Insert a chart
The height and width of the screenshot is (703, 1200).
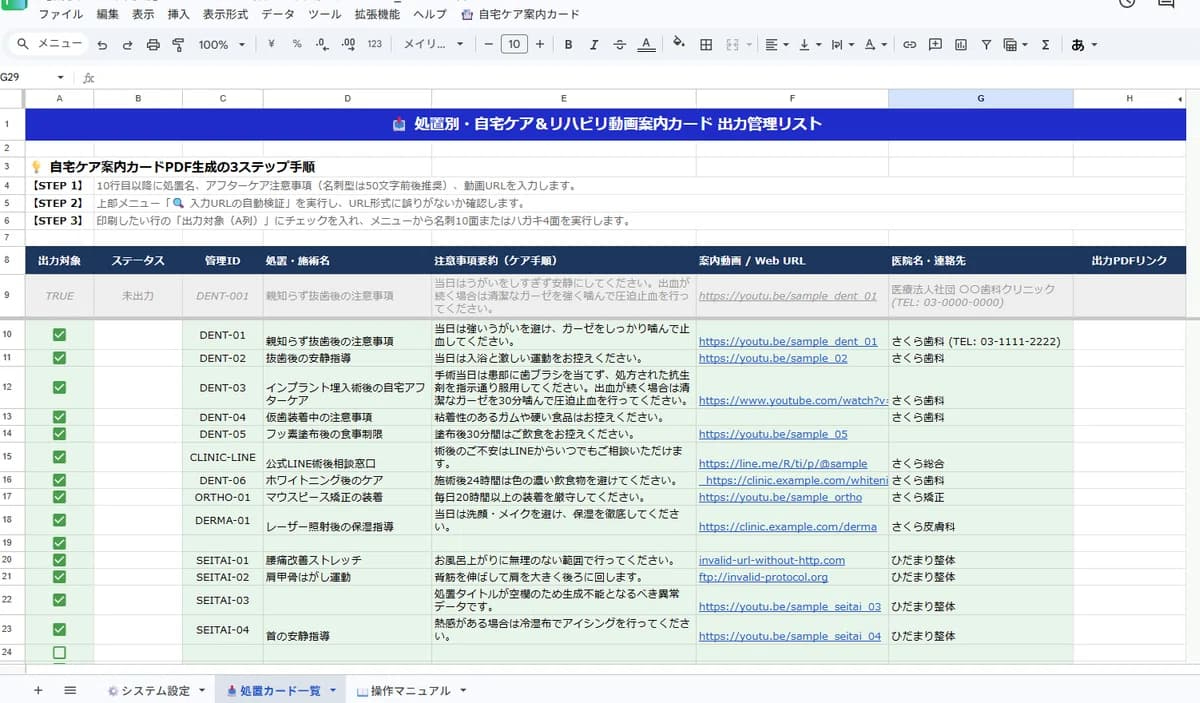961,44
